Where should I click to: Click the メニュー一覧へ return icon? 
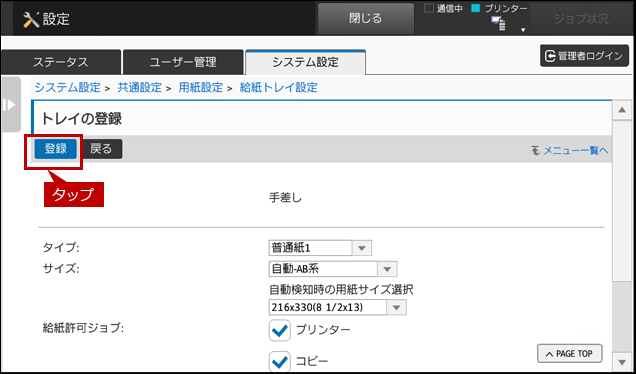[x=536, y=150]
